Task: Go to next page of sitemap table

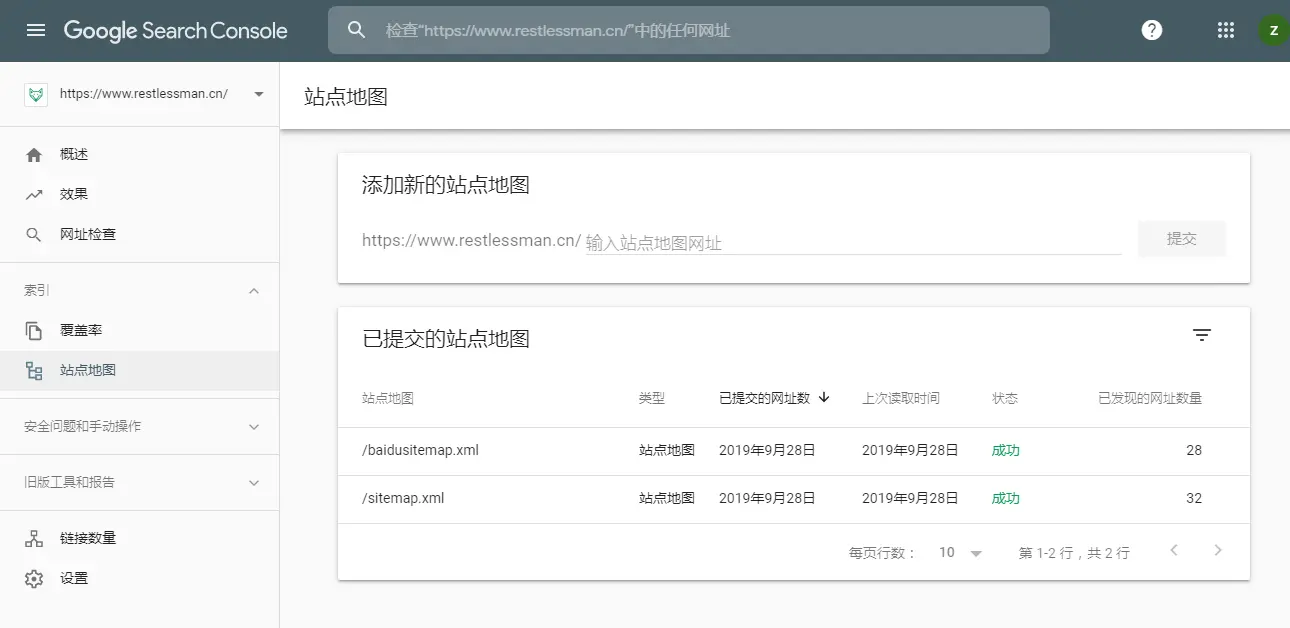Action: (x=1217, y=550)
